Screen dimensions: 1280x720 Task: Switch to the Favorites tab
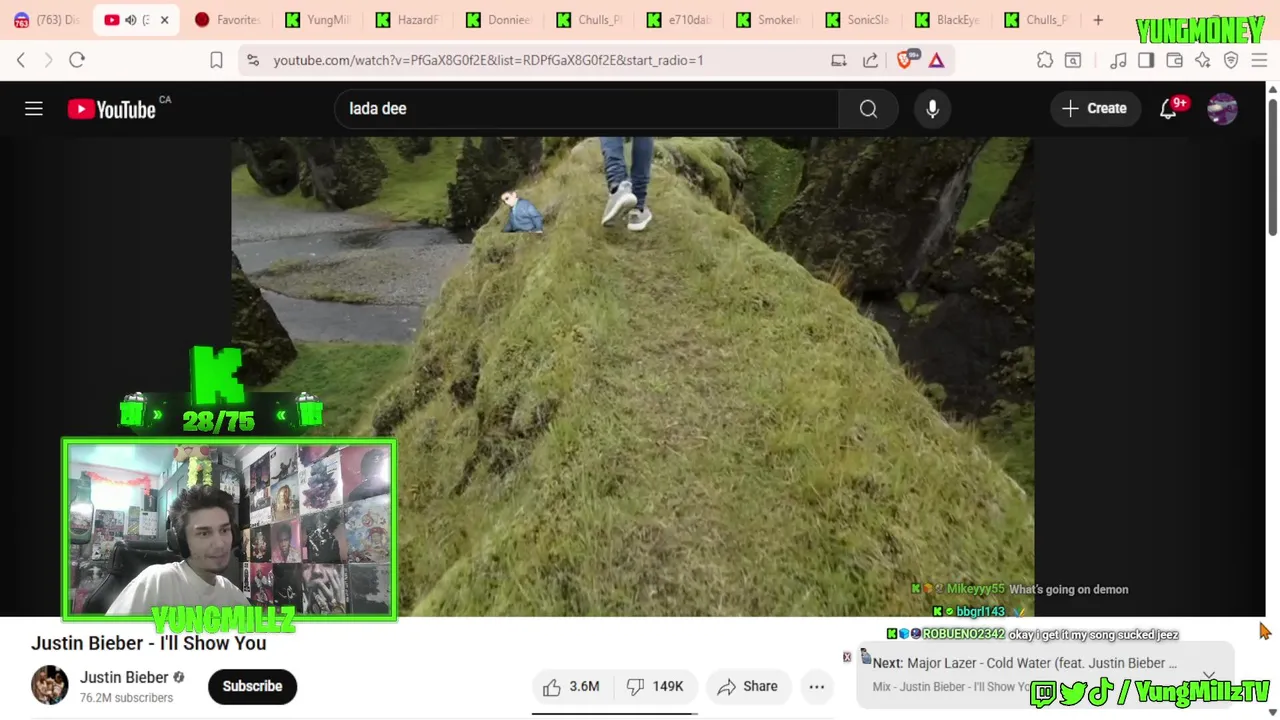(x=229, y=20)
